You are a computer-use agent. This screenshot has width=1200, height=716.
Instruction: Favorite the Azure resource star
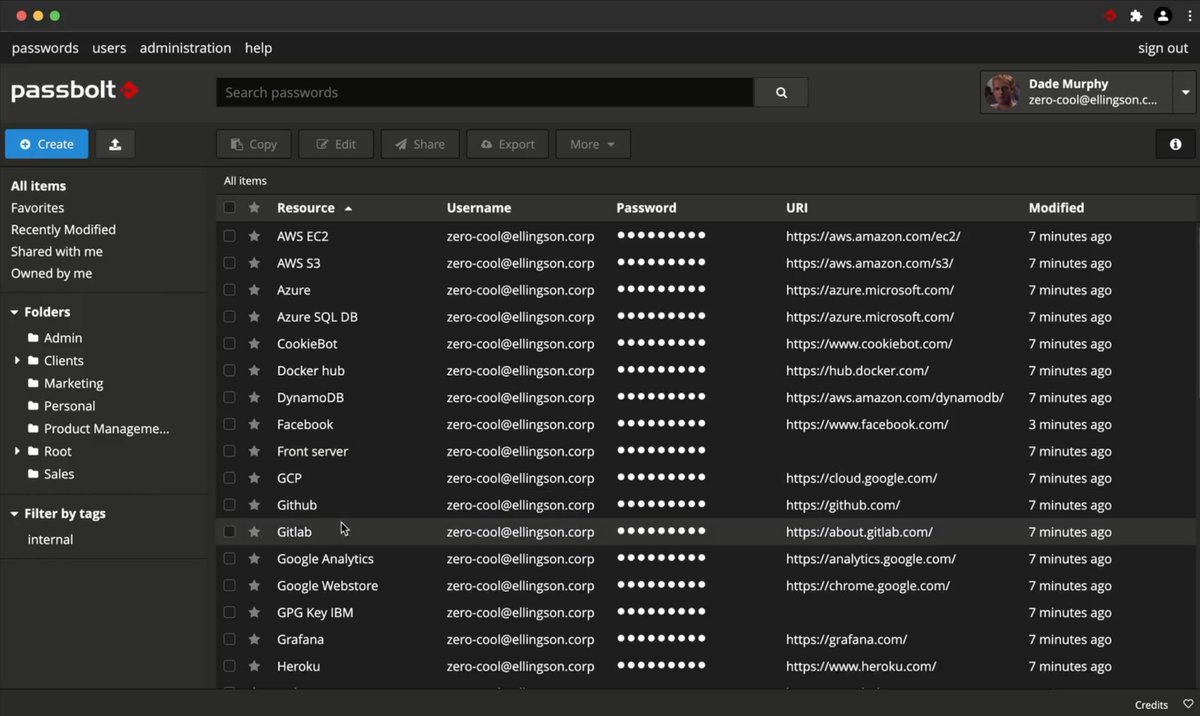point(254,290)
